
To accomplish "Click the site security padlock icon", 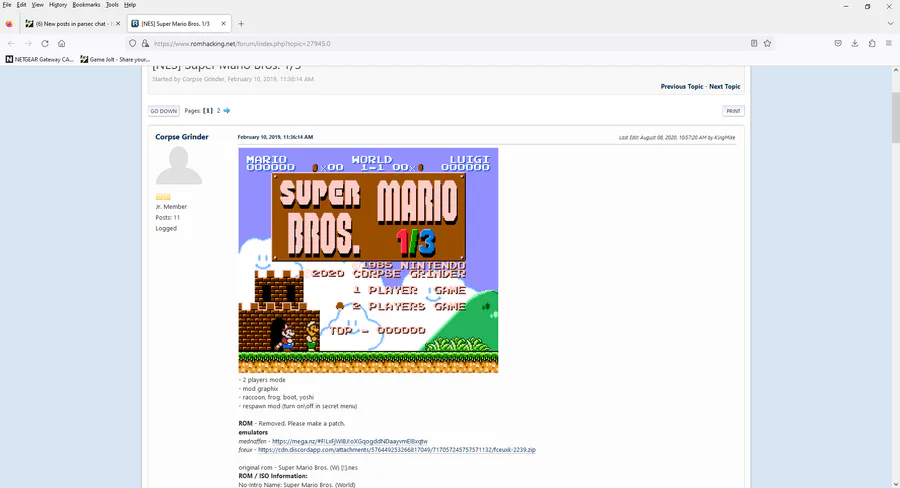I will (145, 44).
